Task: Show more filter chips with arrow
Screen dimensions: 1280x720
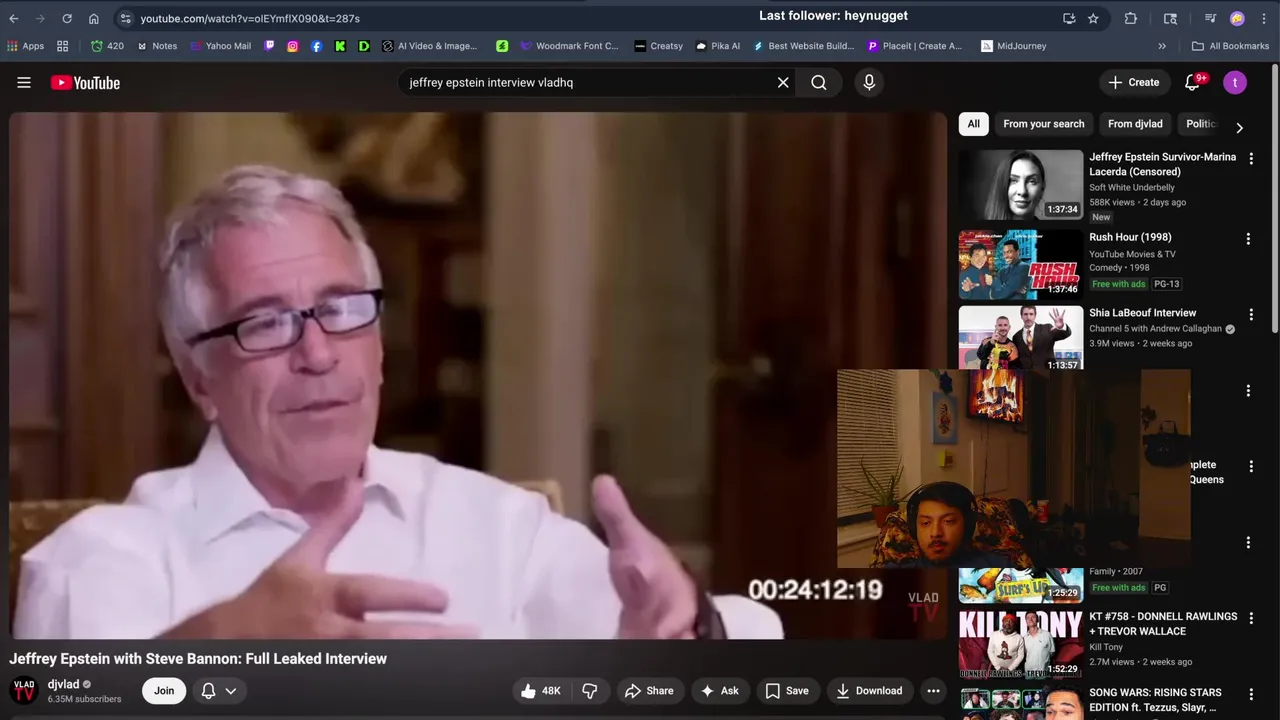Action: coord(1239,127)
